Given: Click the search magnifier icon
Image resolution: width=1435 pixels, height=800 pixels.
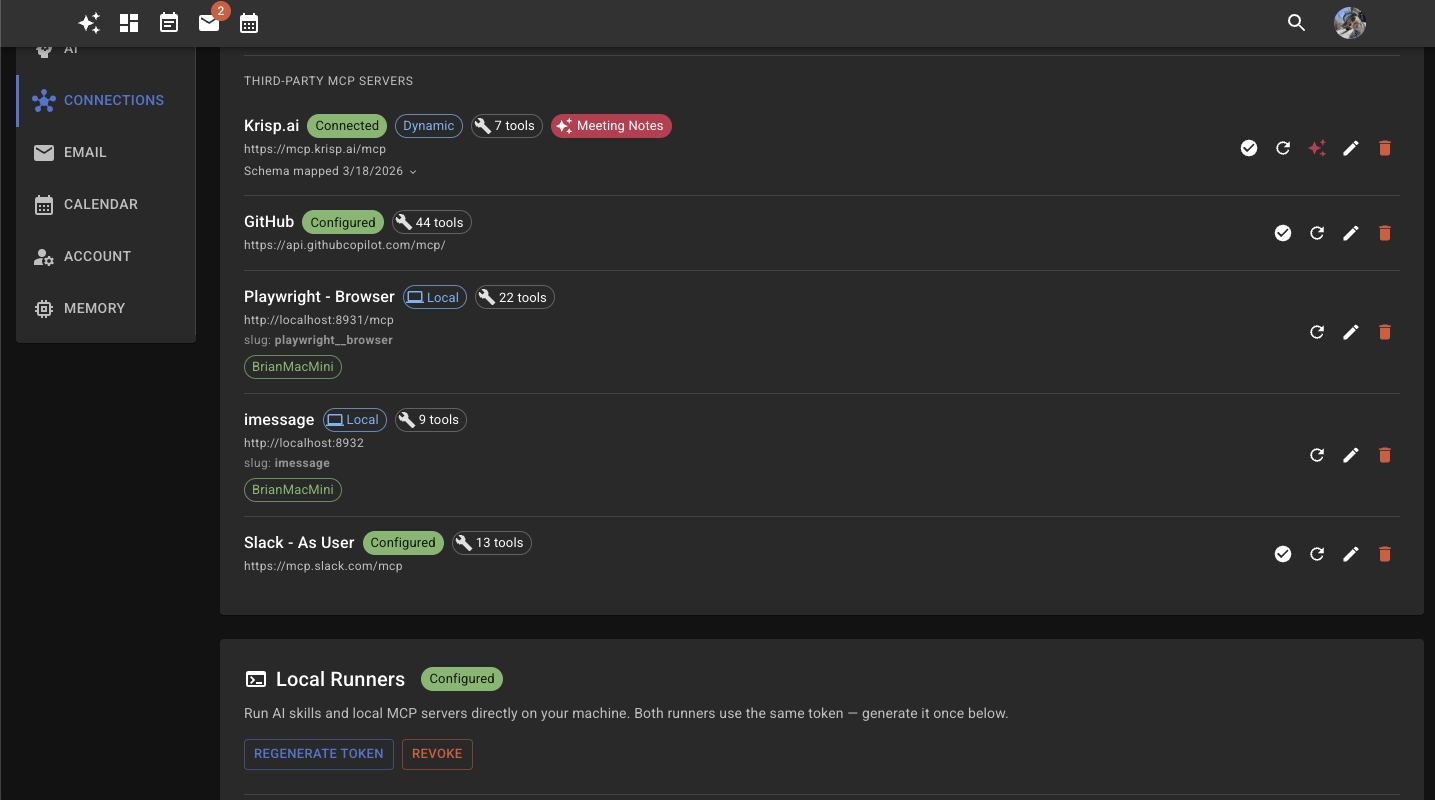Looking at the screenshot, I should coord(1297,23).
